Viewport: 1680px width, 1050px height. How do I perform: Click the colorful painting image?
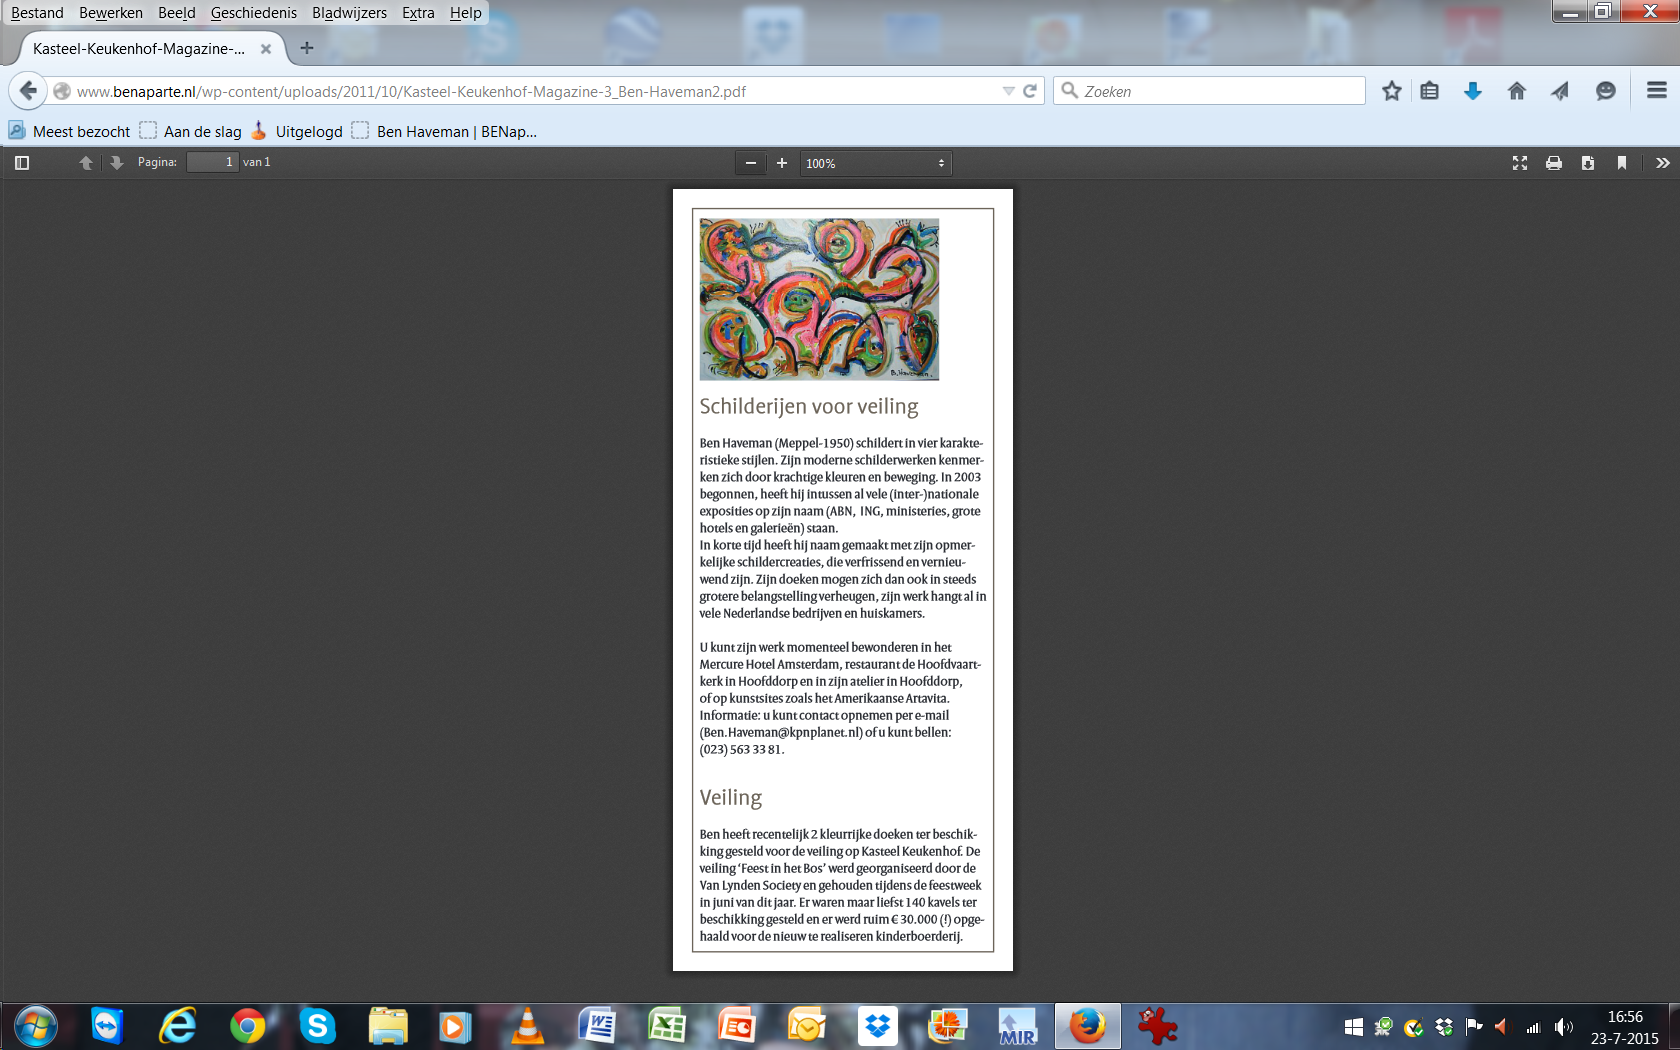819,299
